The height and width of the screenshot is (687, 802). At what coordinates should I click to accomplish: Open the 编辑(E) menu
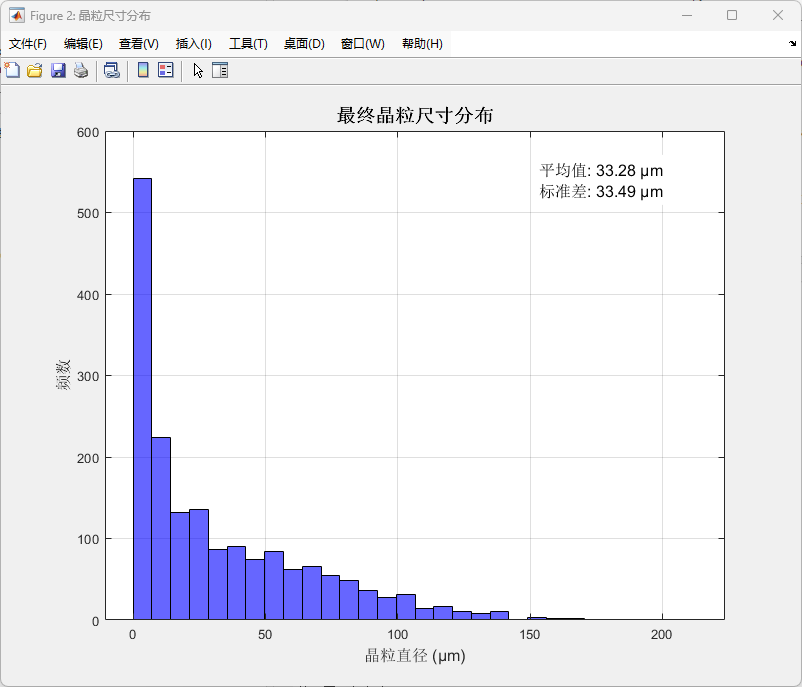[83, 44]
